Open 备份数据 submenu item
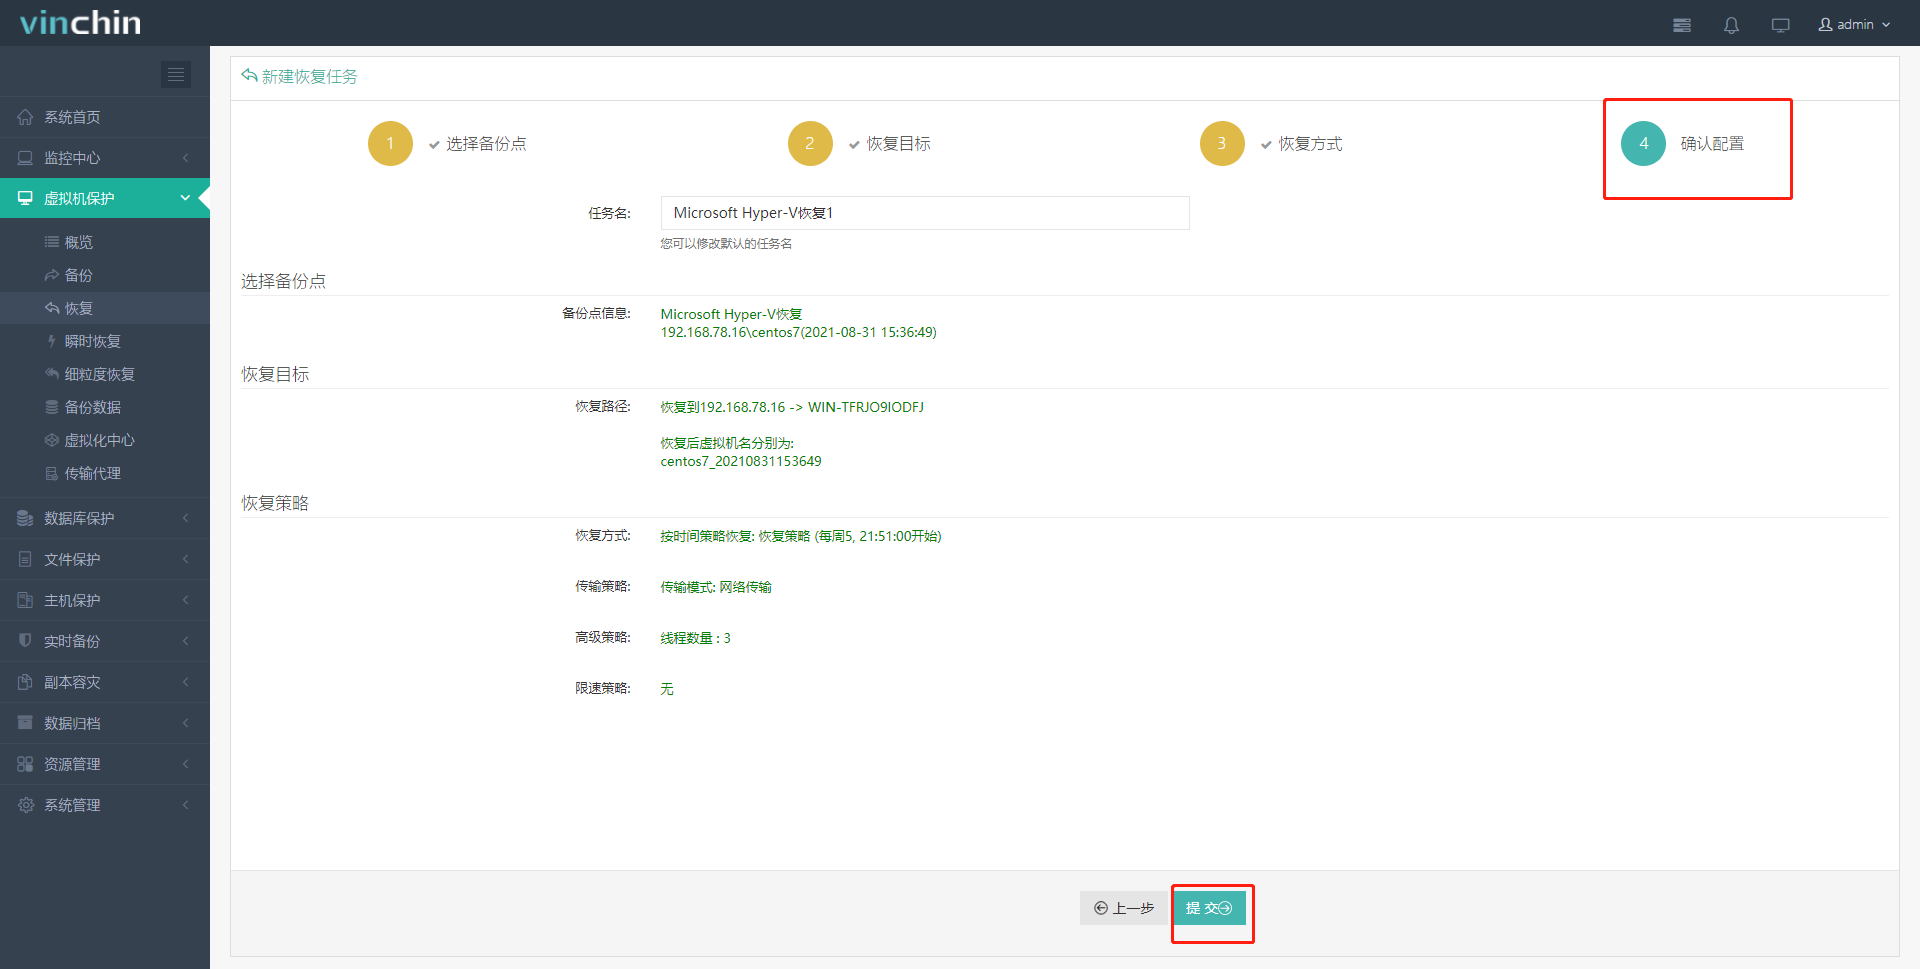The height and width of the screenshot is (969, 1920). (x=105, y=407)
